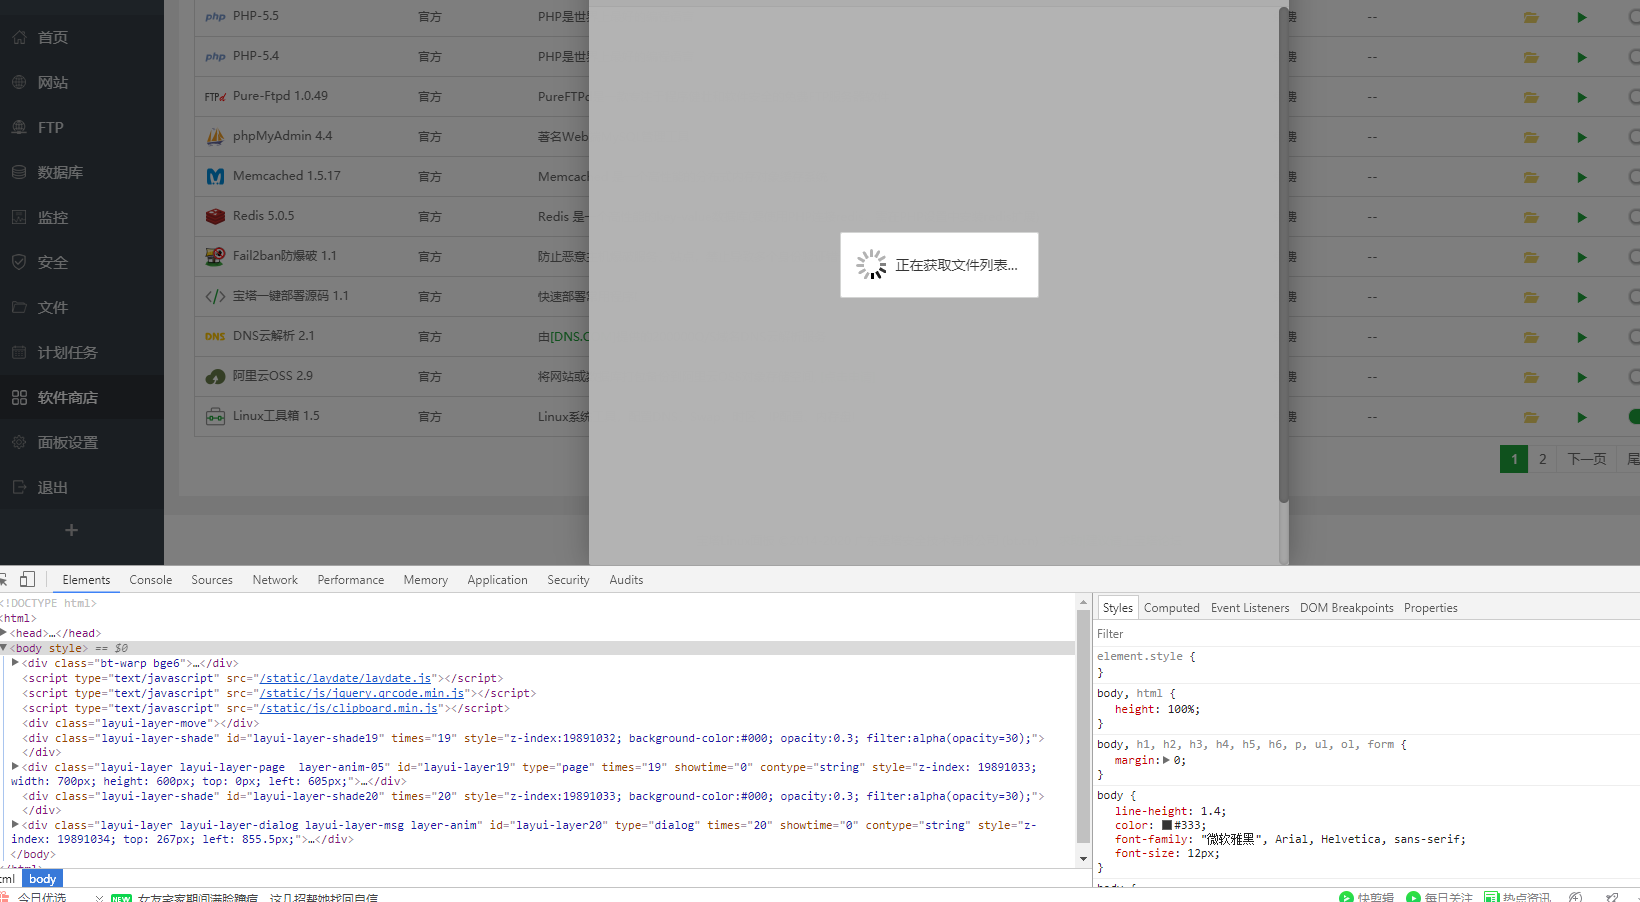
Task: Click the Memcached 1.5.17 logo icon
Action: coord(215,176)
